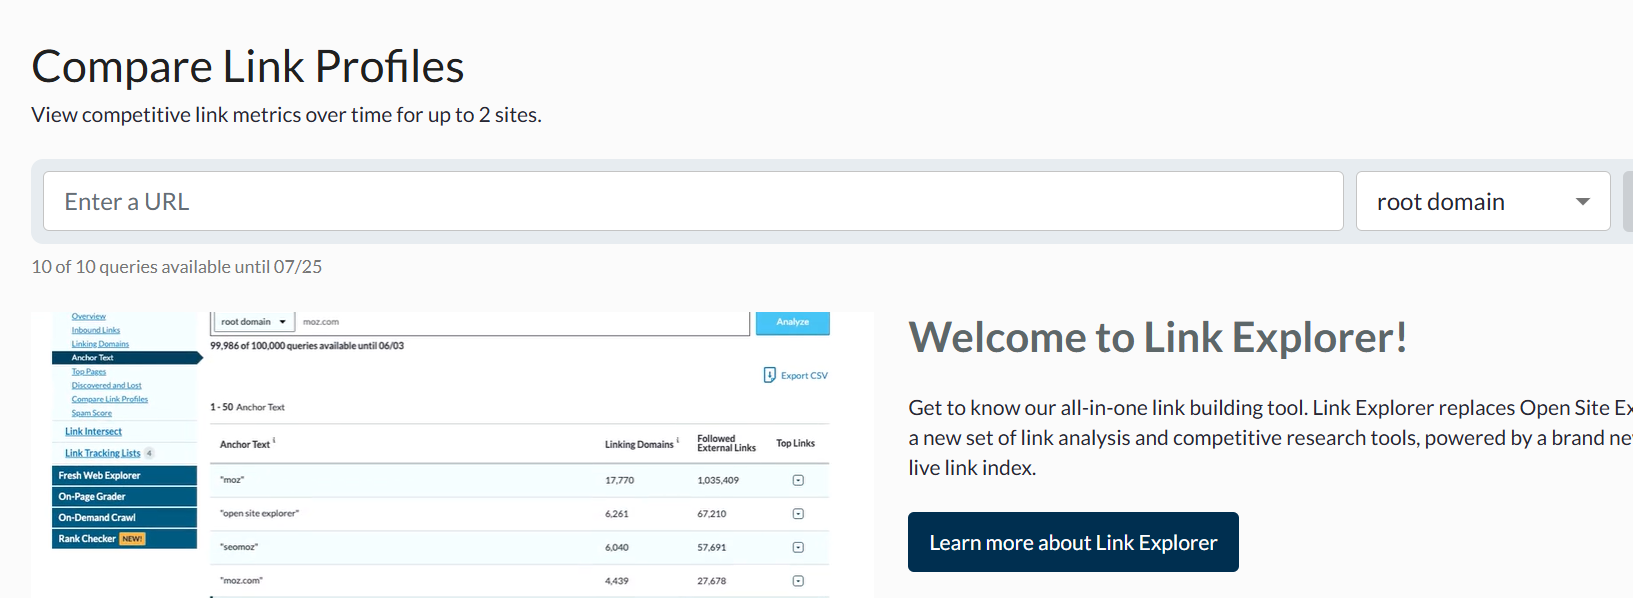The width and height of the screenshot is (1633, 598).
Task: Click Link Tracking Lists in preview sidebar
Action: [x=103, y=453]
